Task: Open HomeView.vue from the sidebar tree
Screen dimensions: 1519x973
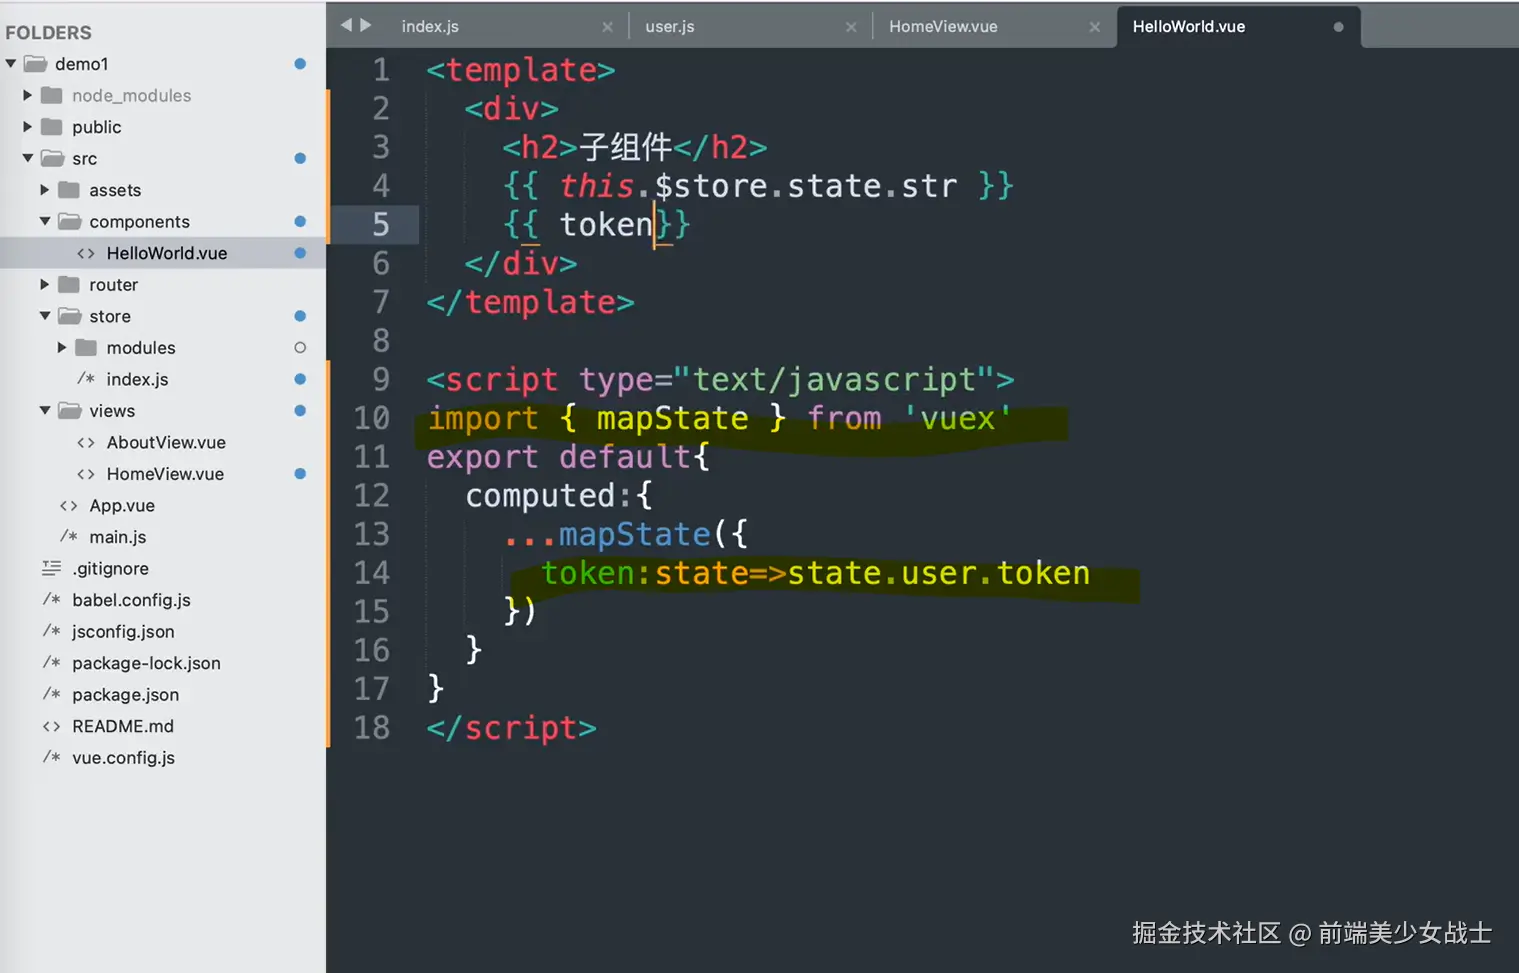Action: pyautogui.click(x=165, y=474)
